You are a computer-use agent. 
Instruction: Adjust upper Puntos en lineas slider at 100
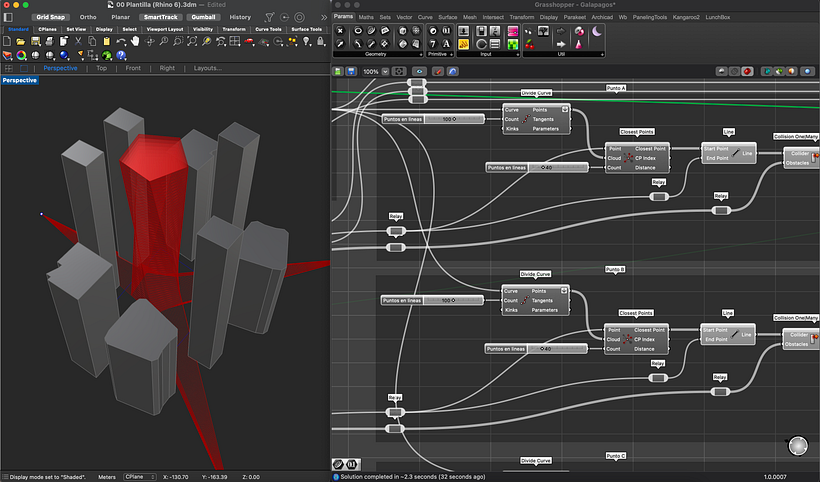432,119
